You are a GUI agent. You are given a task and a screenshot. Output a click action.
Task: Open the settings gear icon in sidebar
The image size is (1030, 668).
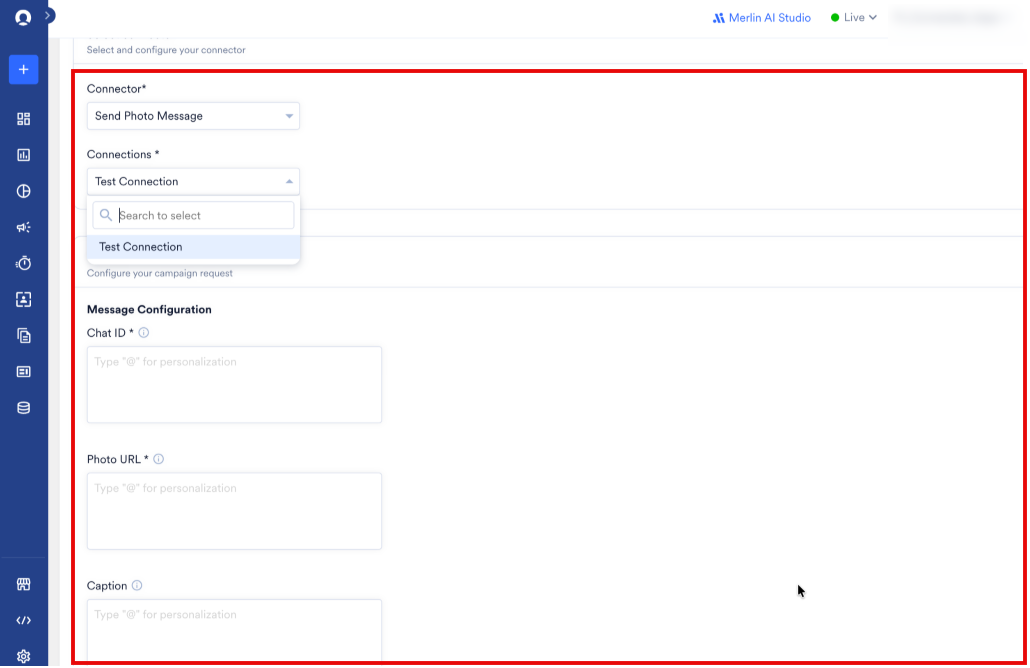24,656
